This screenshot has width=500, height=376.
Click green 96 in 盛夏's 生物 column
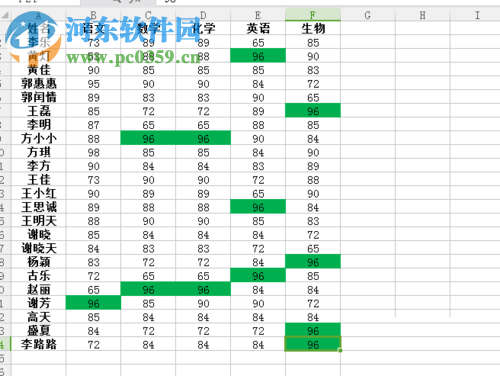coord(313,331)
